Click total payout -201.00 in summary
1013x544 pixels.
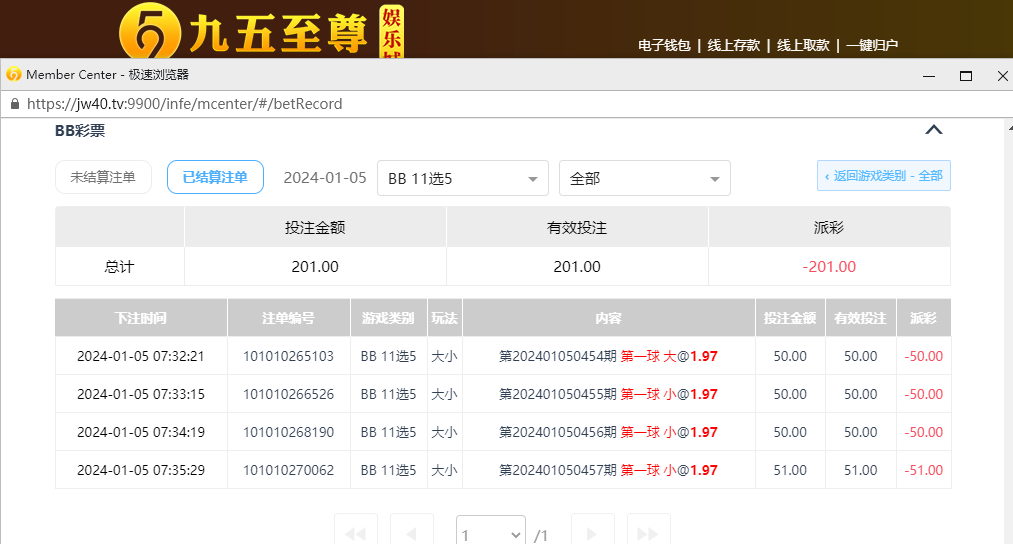829,267
